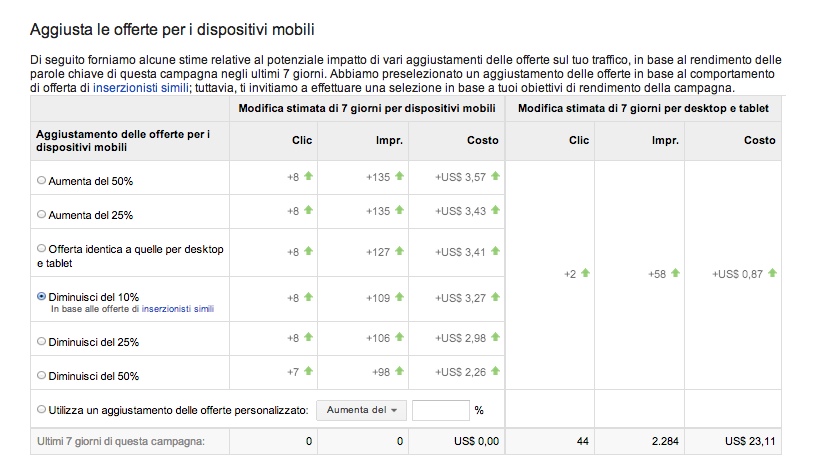Open the Aumenta del dropdown

pos(362,410)
